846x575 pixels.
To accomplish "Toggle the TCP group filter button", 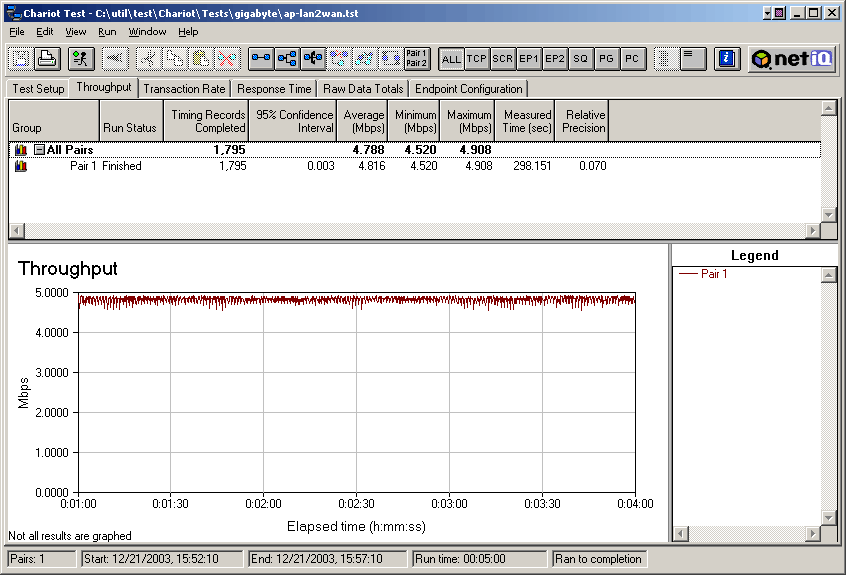I will [477, 59].
